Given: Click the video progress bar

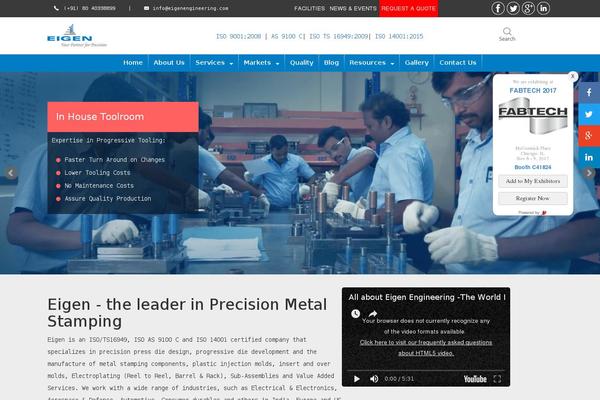Looking at the screenshot, I should click(426, 371).
